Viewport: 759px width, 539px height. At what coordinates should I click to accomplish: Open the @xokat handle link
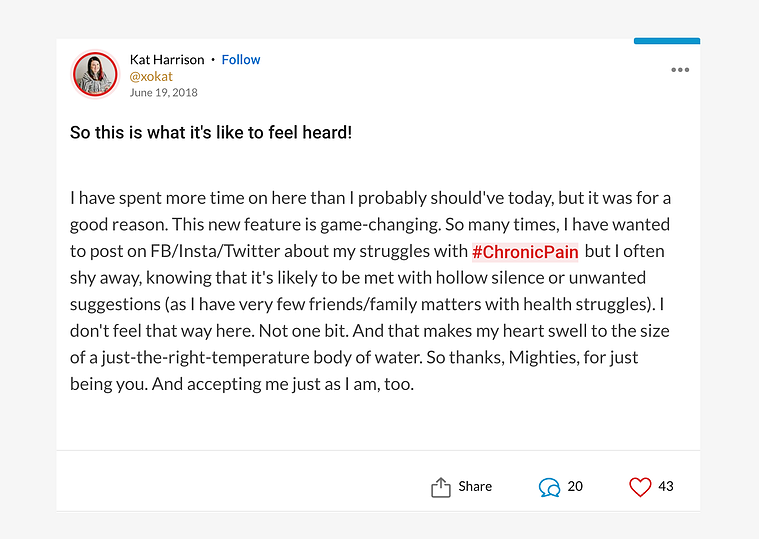151,76
